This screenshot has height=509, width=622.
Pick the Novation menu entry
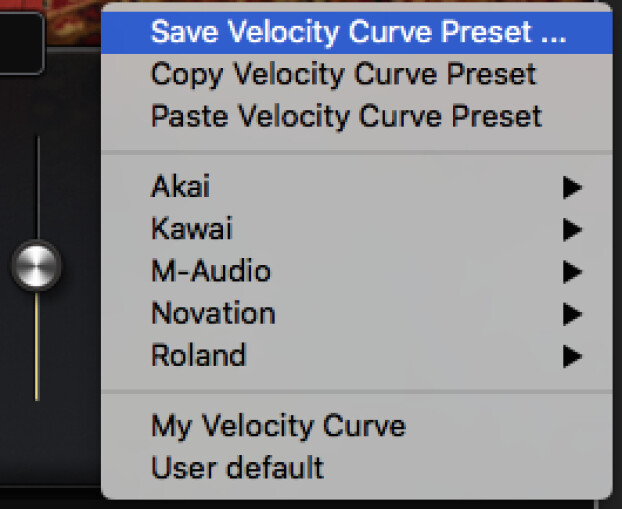pos(213,313)
